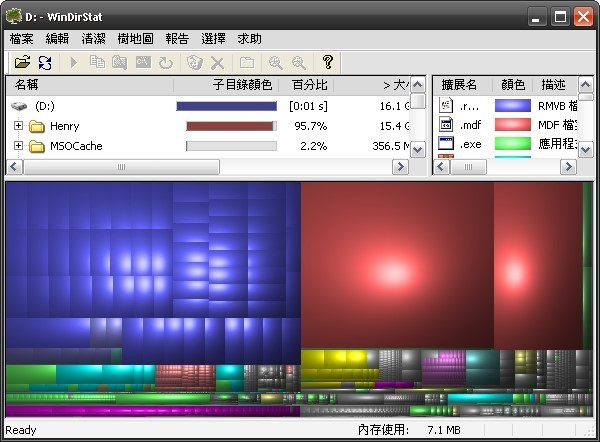The width and height of the screenshot is (600, 442).
Task: Click the Properties folder toolbar icon
Action: click(x=247, y=62)
